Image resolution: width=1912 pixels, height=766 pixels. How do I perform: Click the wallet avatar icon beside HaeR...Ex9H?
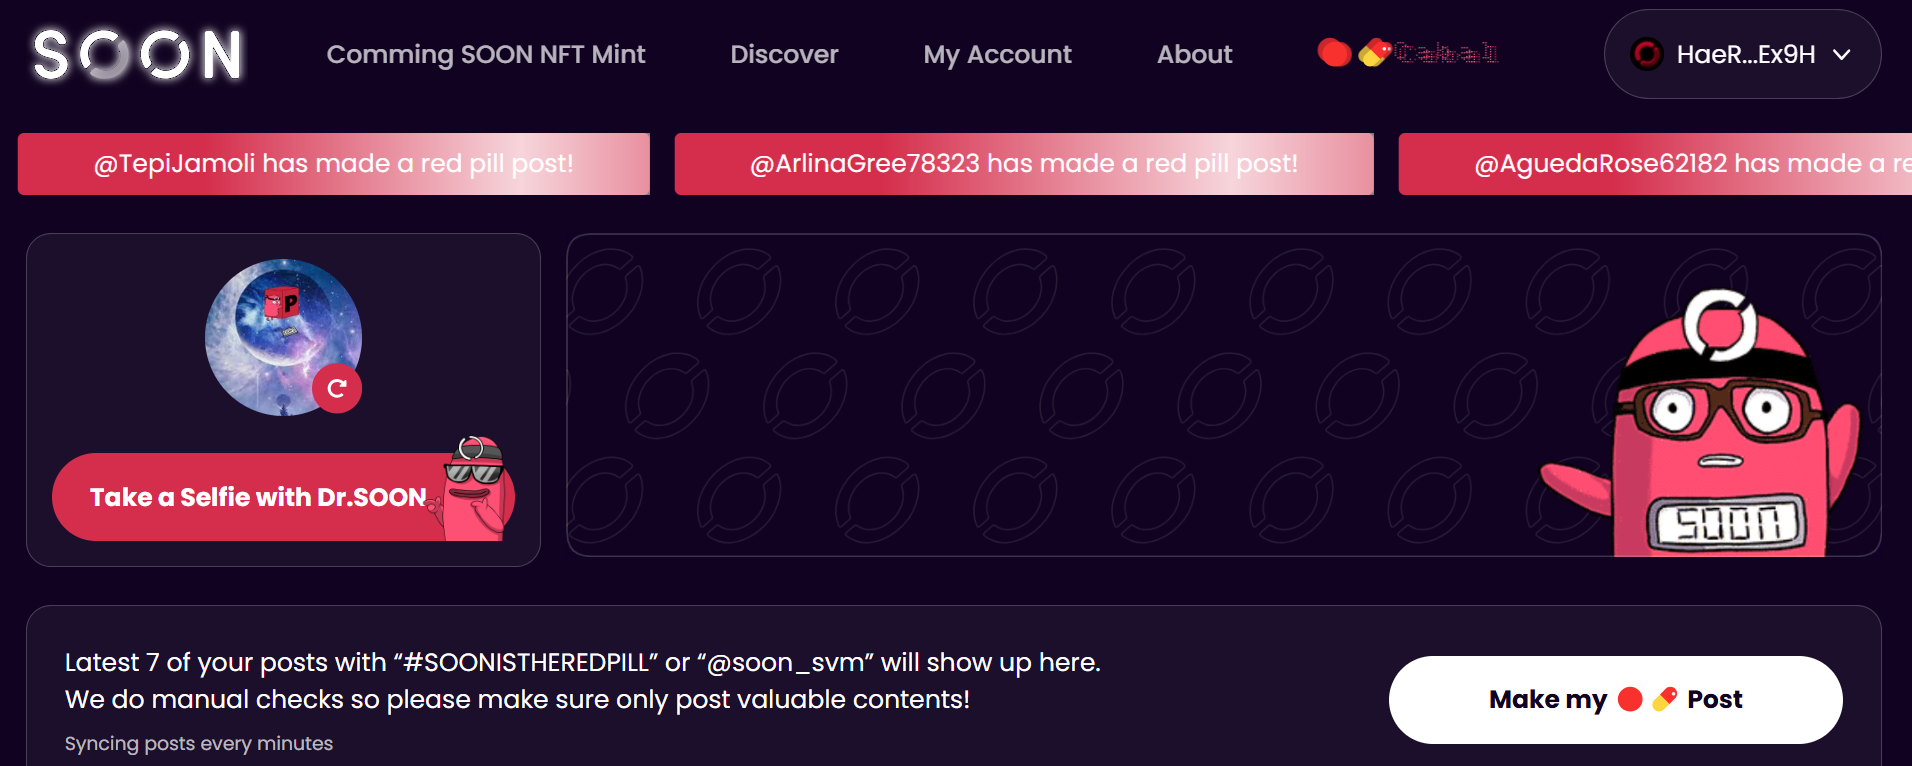coord(1646,54)
